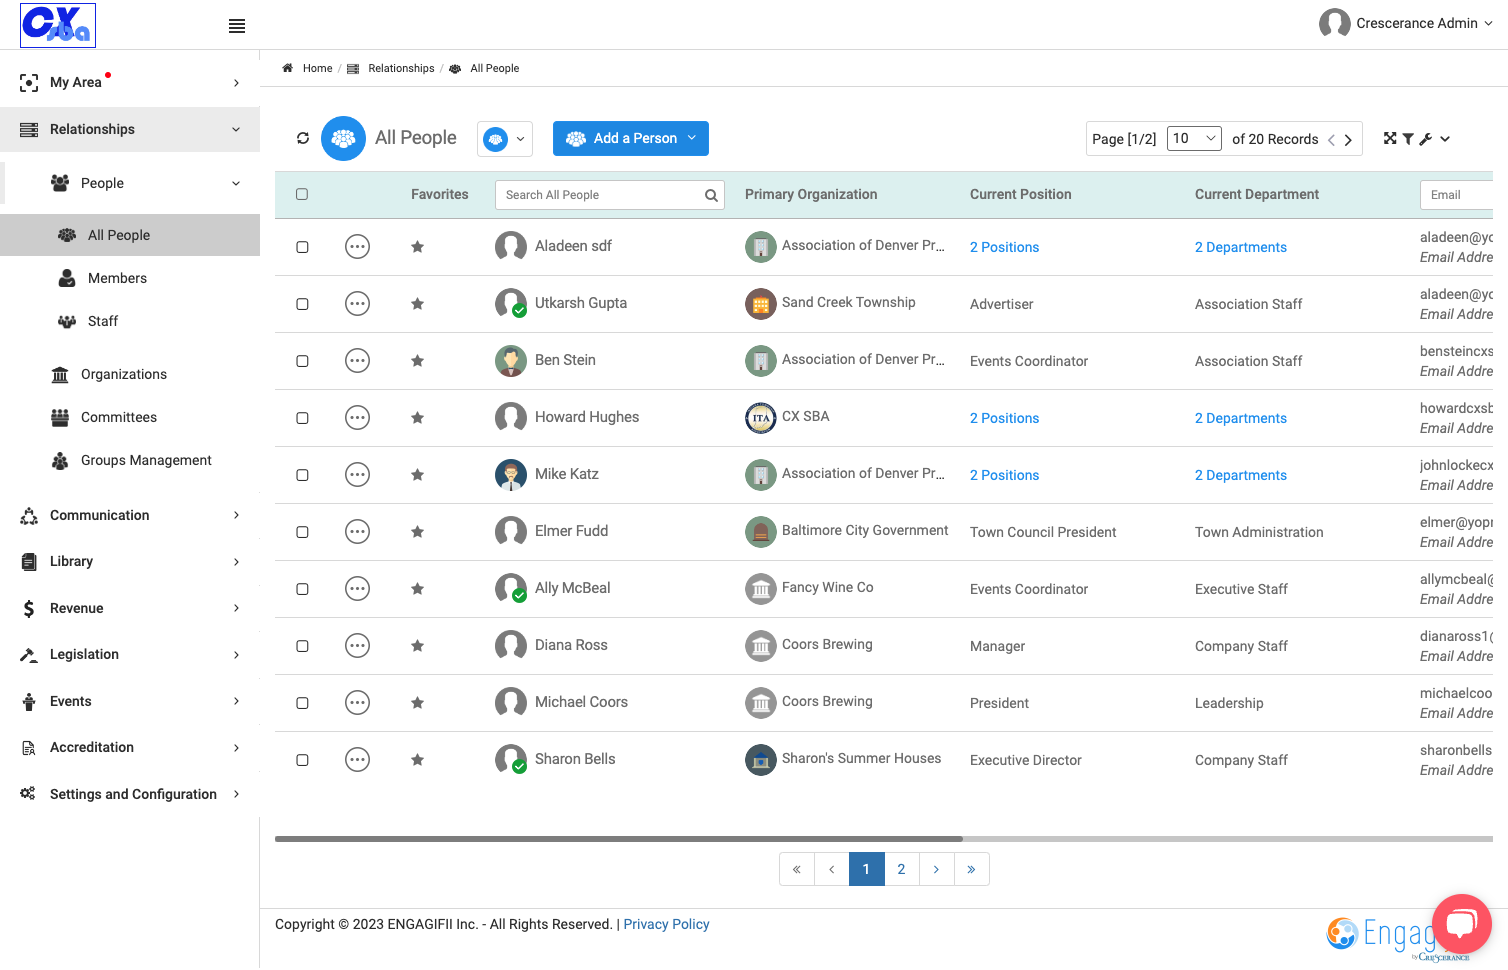Check the Howard Hughes row checkbox
1508x970 pixels.
coord(302,418)
